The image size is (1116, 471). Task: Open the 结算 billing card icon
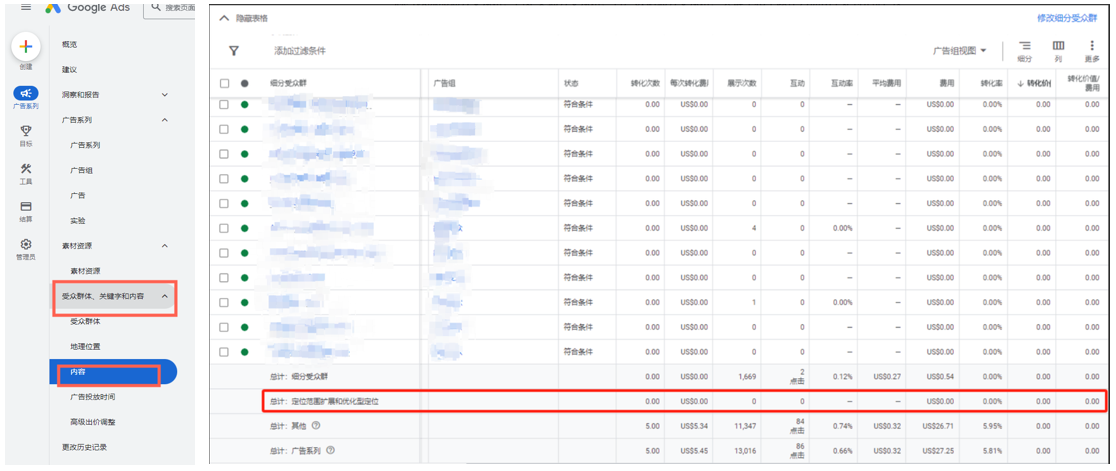[x=26, y=206]
